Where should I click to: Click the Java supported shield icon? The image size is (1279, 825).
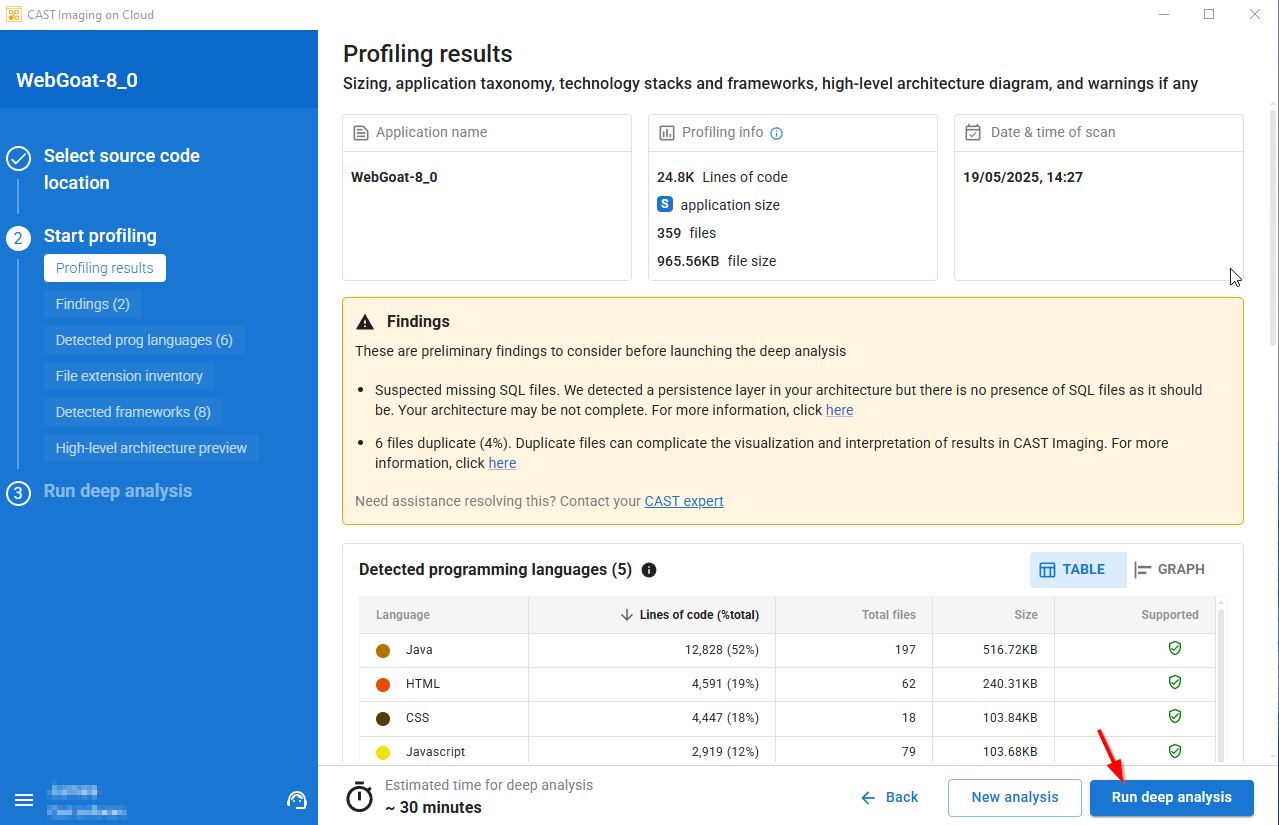coord(1175,649)
